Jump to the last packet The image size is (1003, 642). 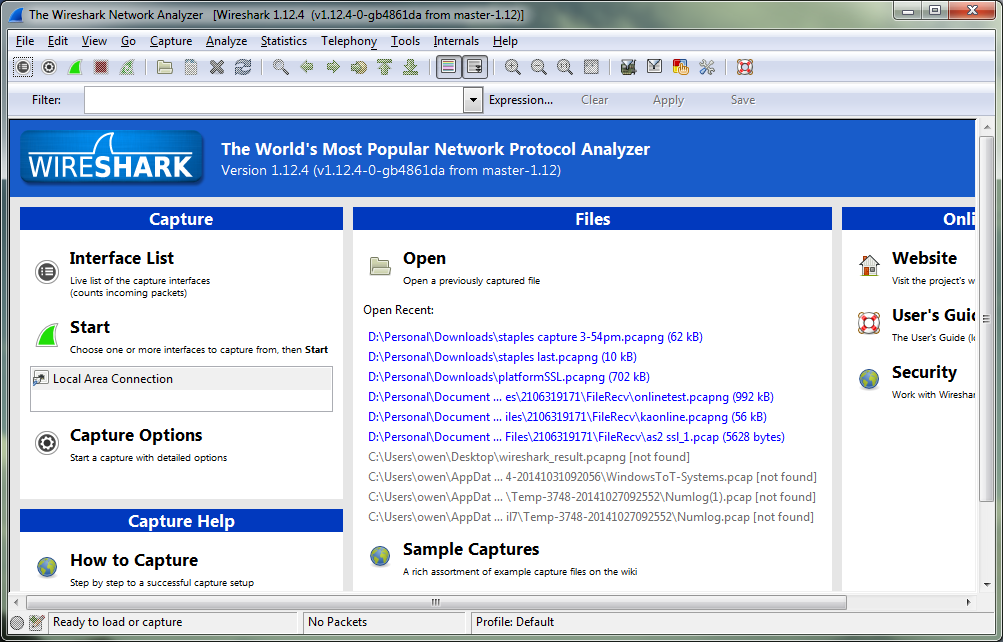point(411,67)
